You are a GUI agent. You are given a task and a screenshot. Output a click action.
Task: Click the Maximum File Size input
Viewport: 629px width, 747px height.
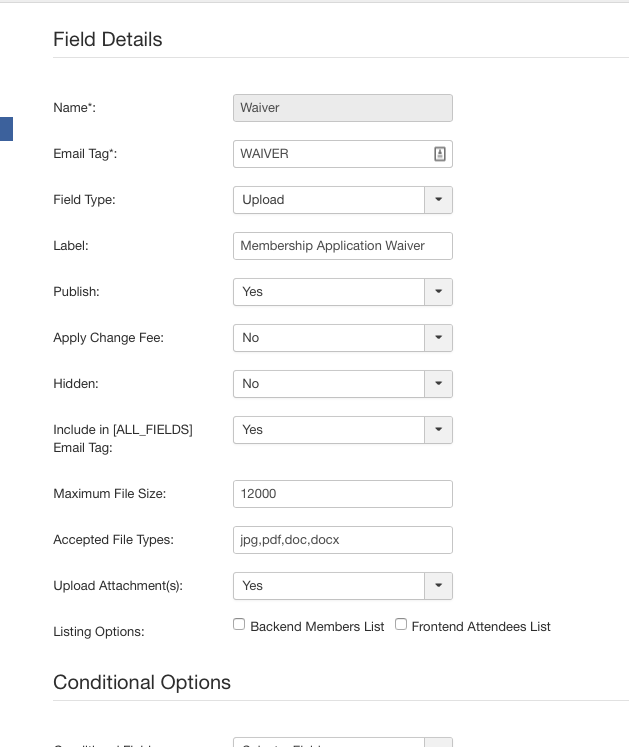(342, 494)
